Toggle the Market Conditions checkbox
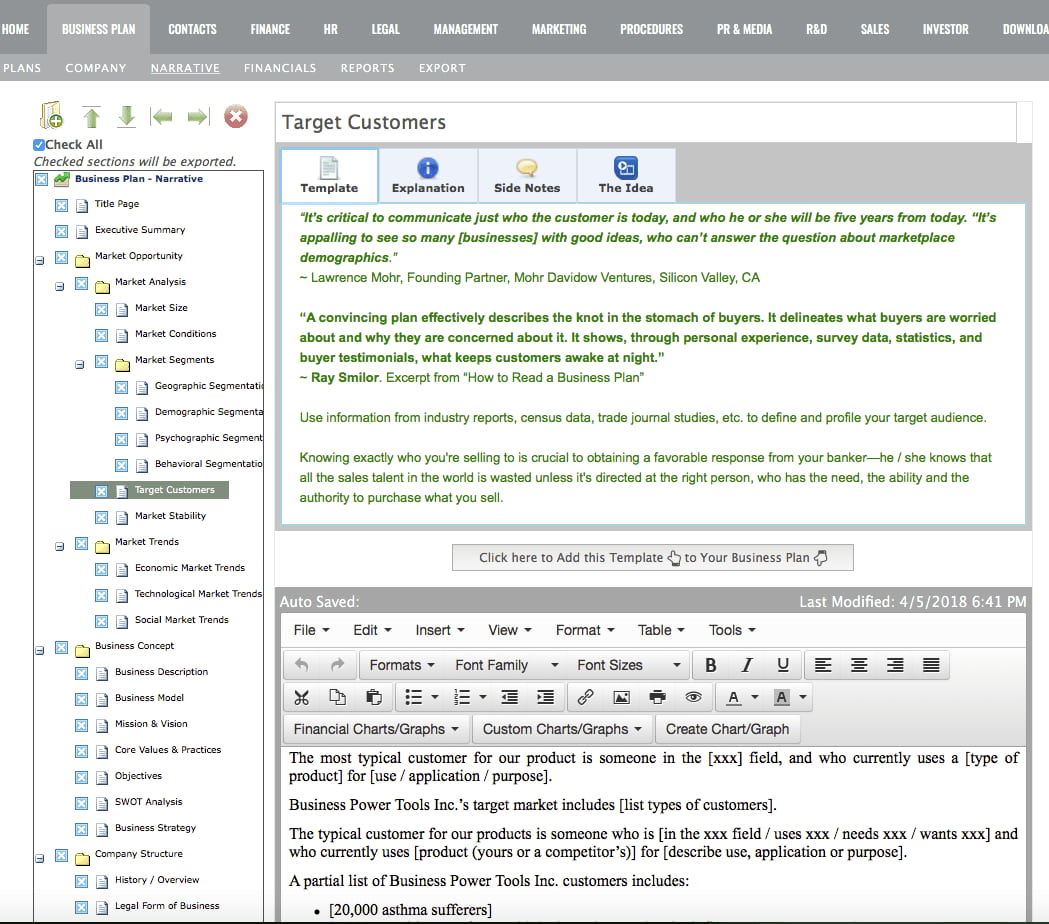The image size is (1049, 924). pos(102,335)
